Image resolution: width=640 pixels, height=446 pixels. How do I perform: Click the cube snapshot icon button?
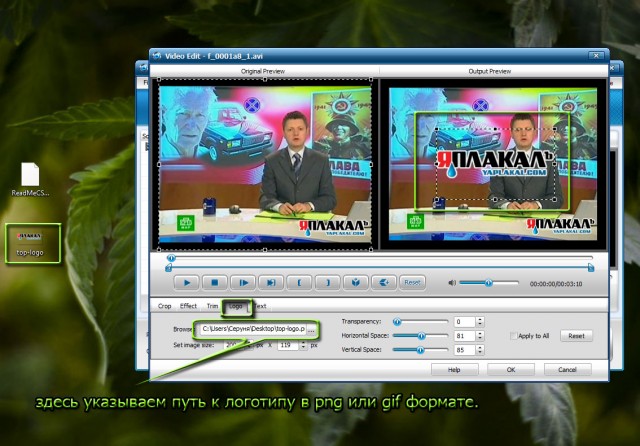tap(356, 282)
